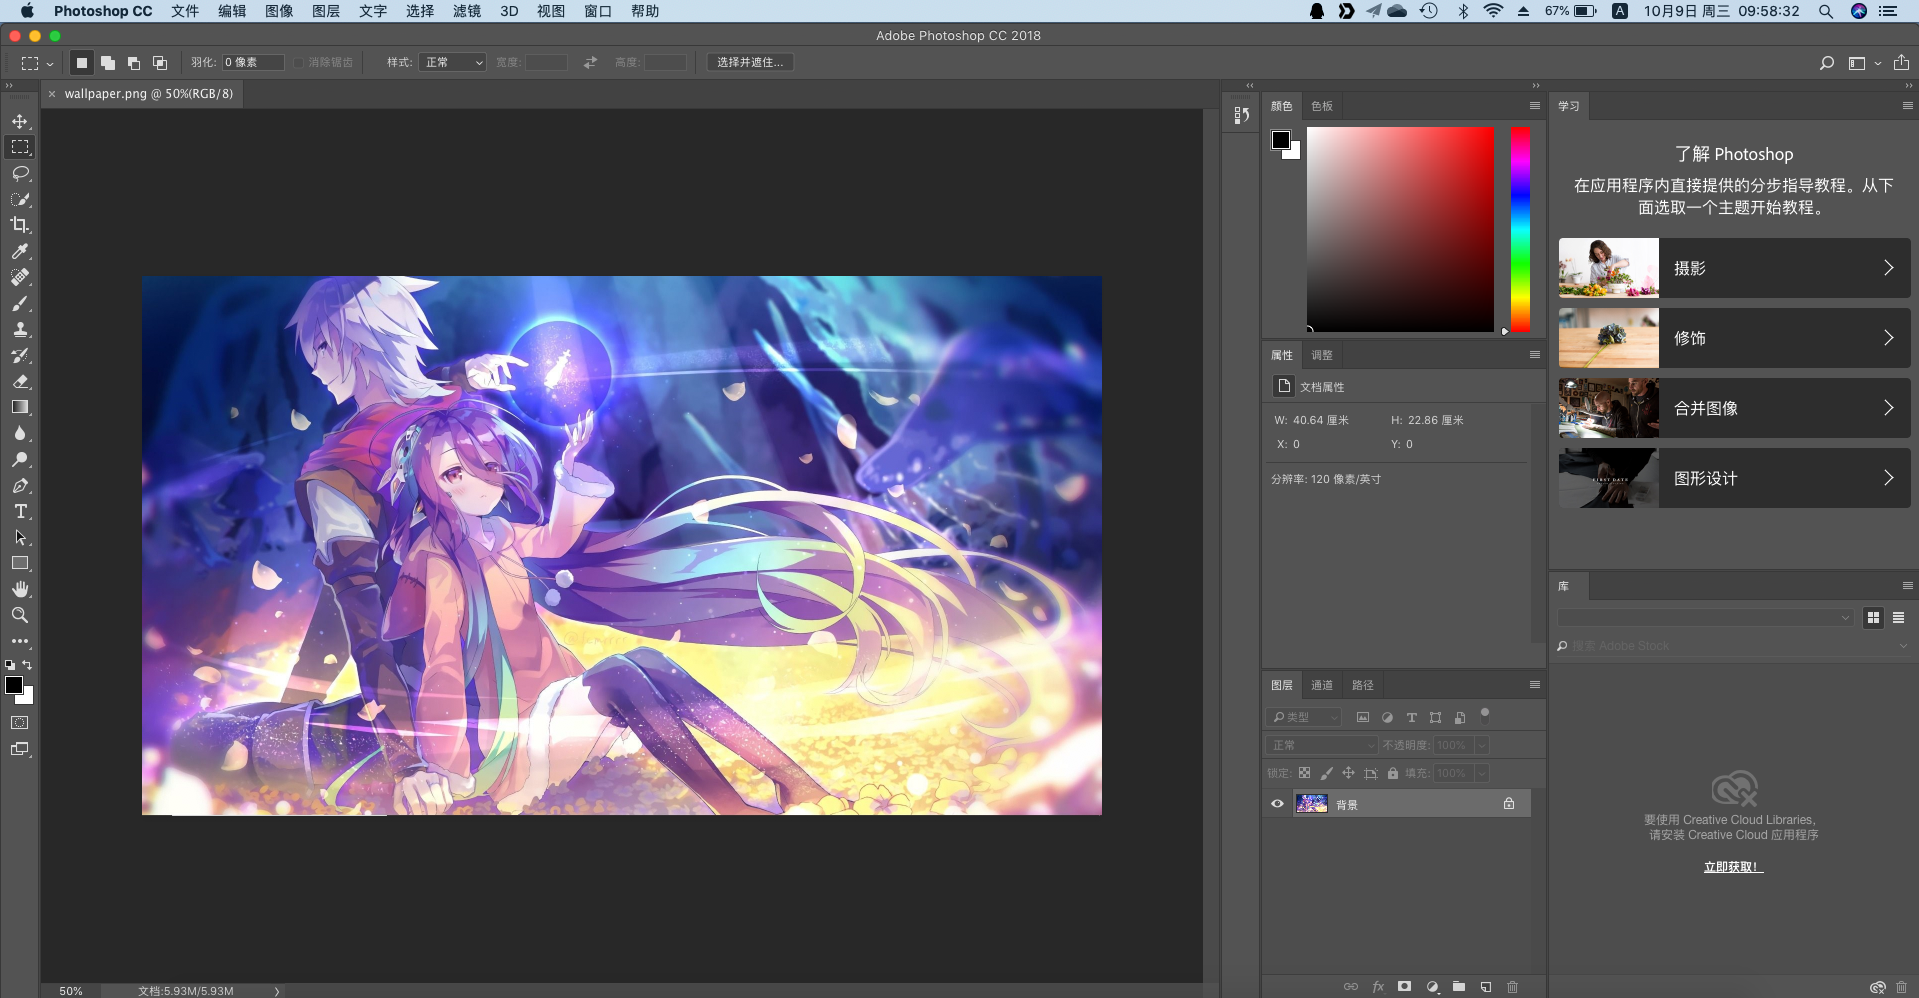Click the delete layer trash icon
The image size is (1919, 998).
[1512, 987]
